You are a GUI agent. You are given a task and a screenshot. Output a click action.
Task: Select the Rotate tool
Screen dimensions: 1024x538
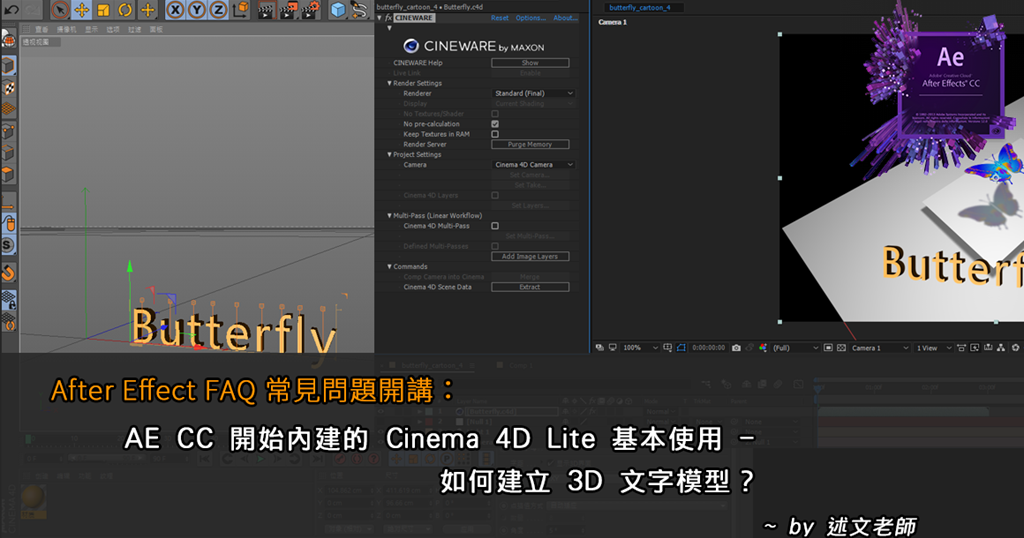[125, 10]
